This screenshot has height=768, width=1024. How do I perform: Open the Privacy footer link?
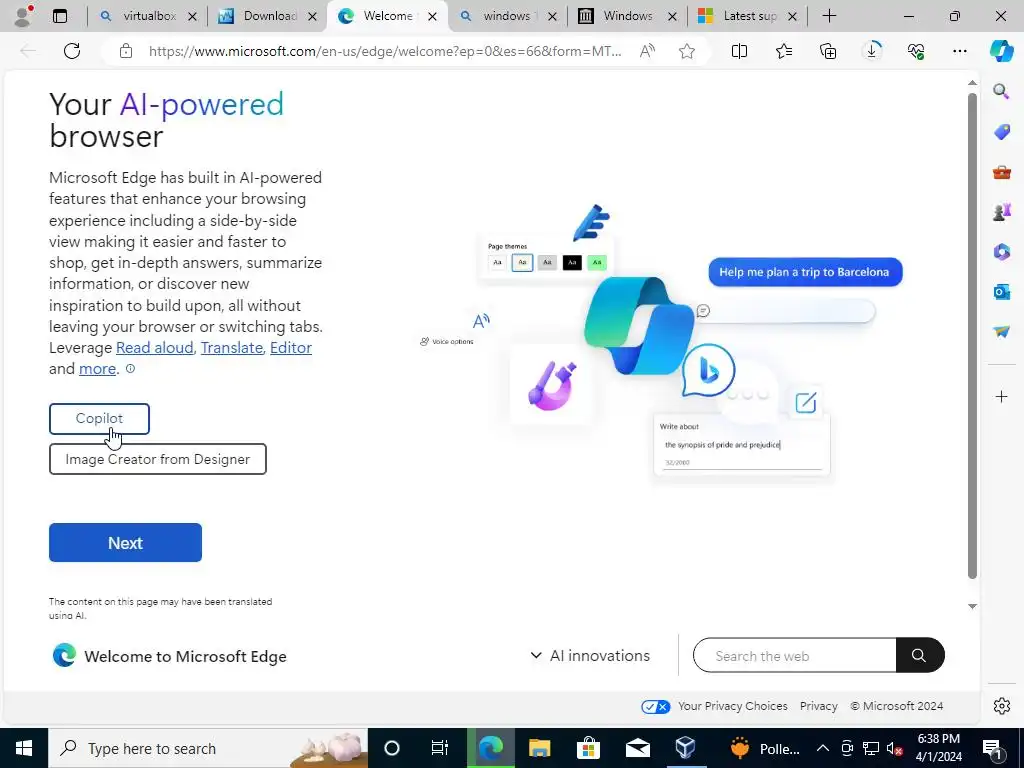[818, 706]
